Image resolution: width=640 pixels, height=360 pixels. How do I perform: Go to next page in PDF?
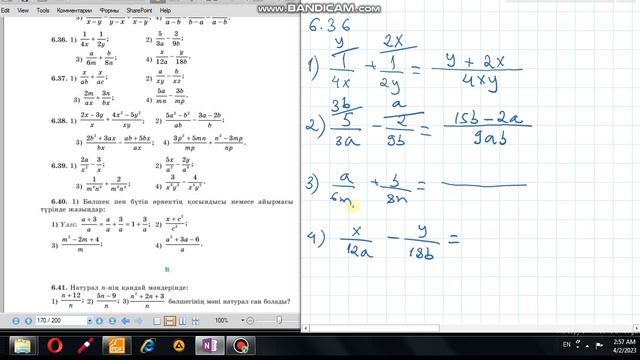pyautogui.click(x=99, y=321)
